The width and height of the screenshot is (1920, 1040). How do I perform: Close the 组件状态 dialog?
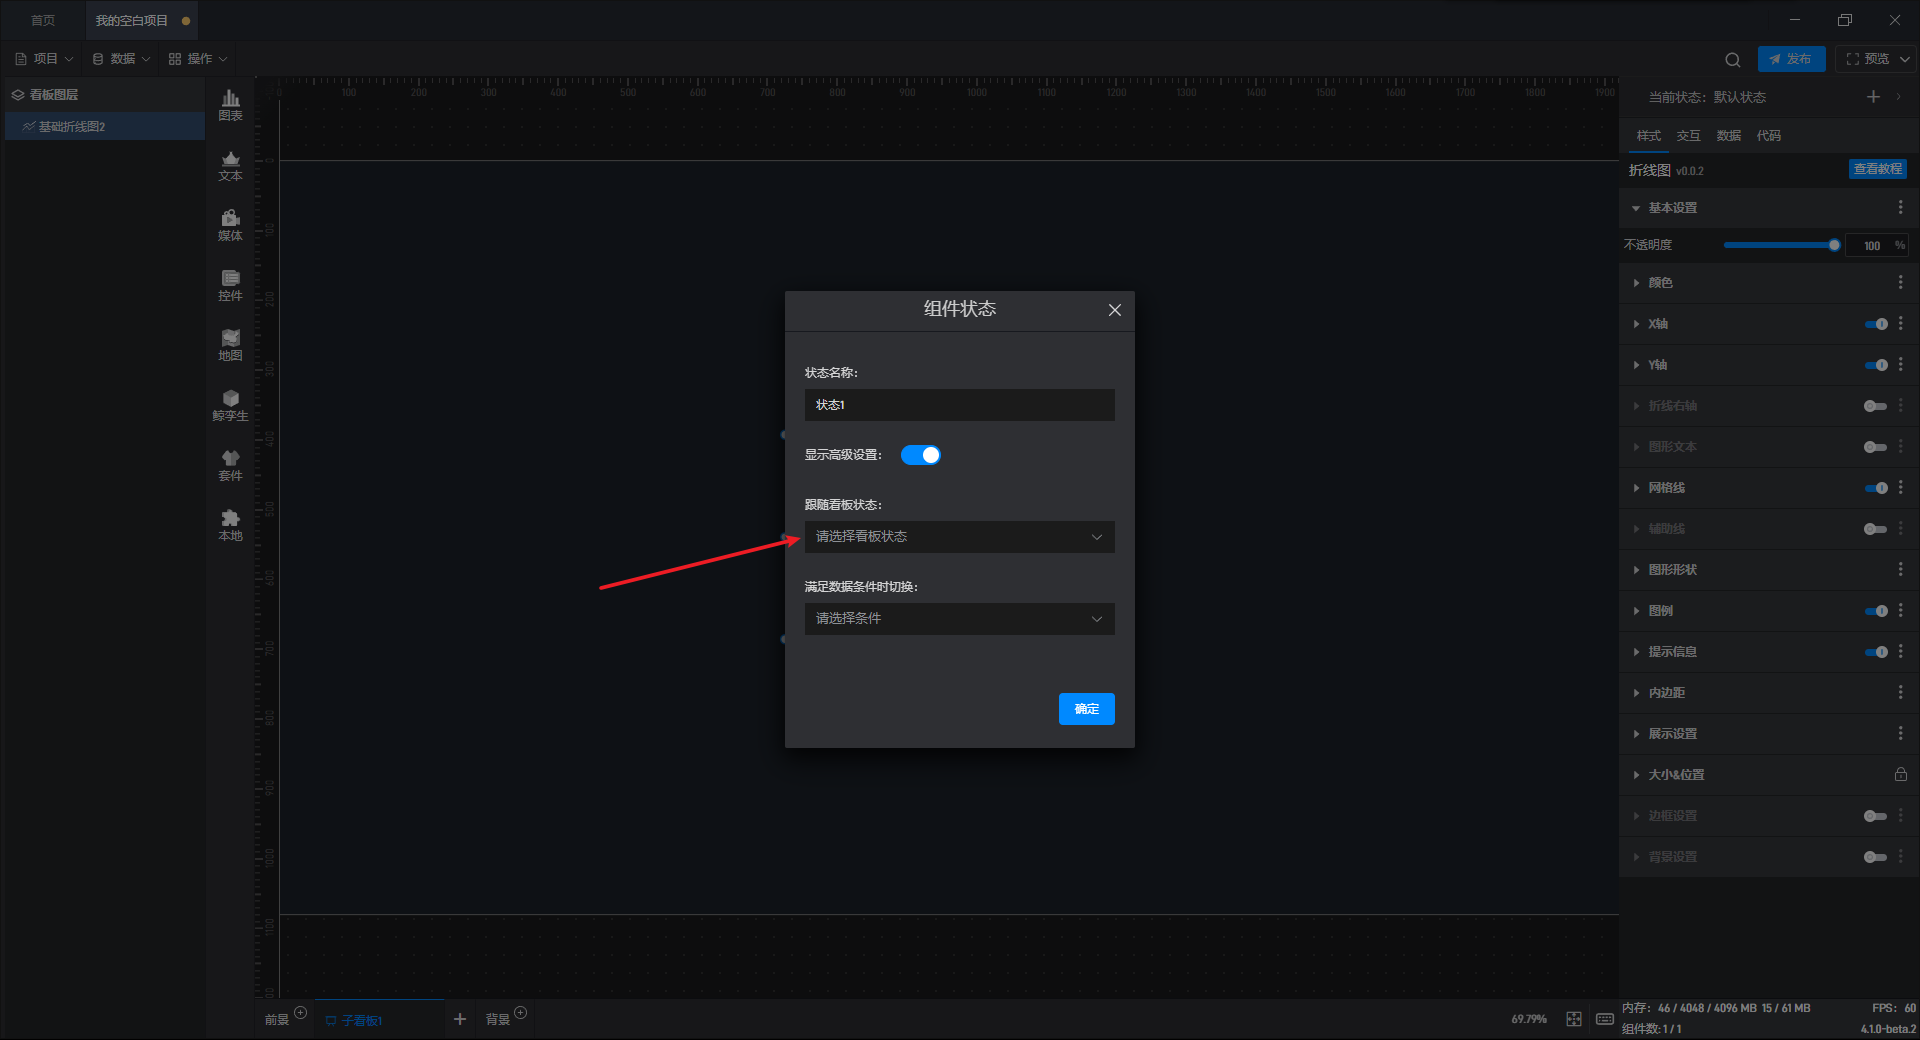coord(1115,310)
